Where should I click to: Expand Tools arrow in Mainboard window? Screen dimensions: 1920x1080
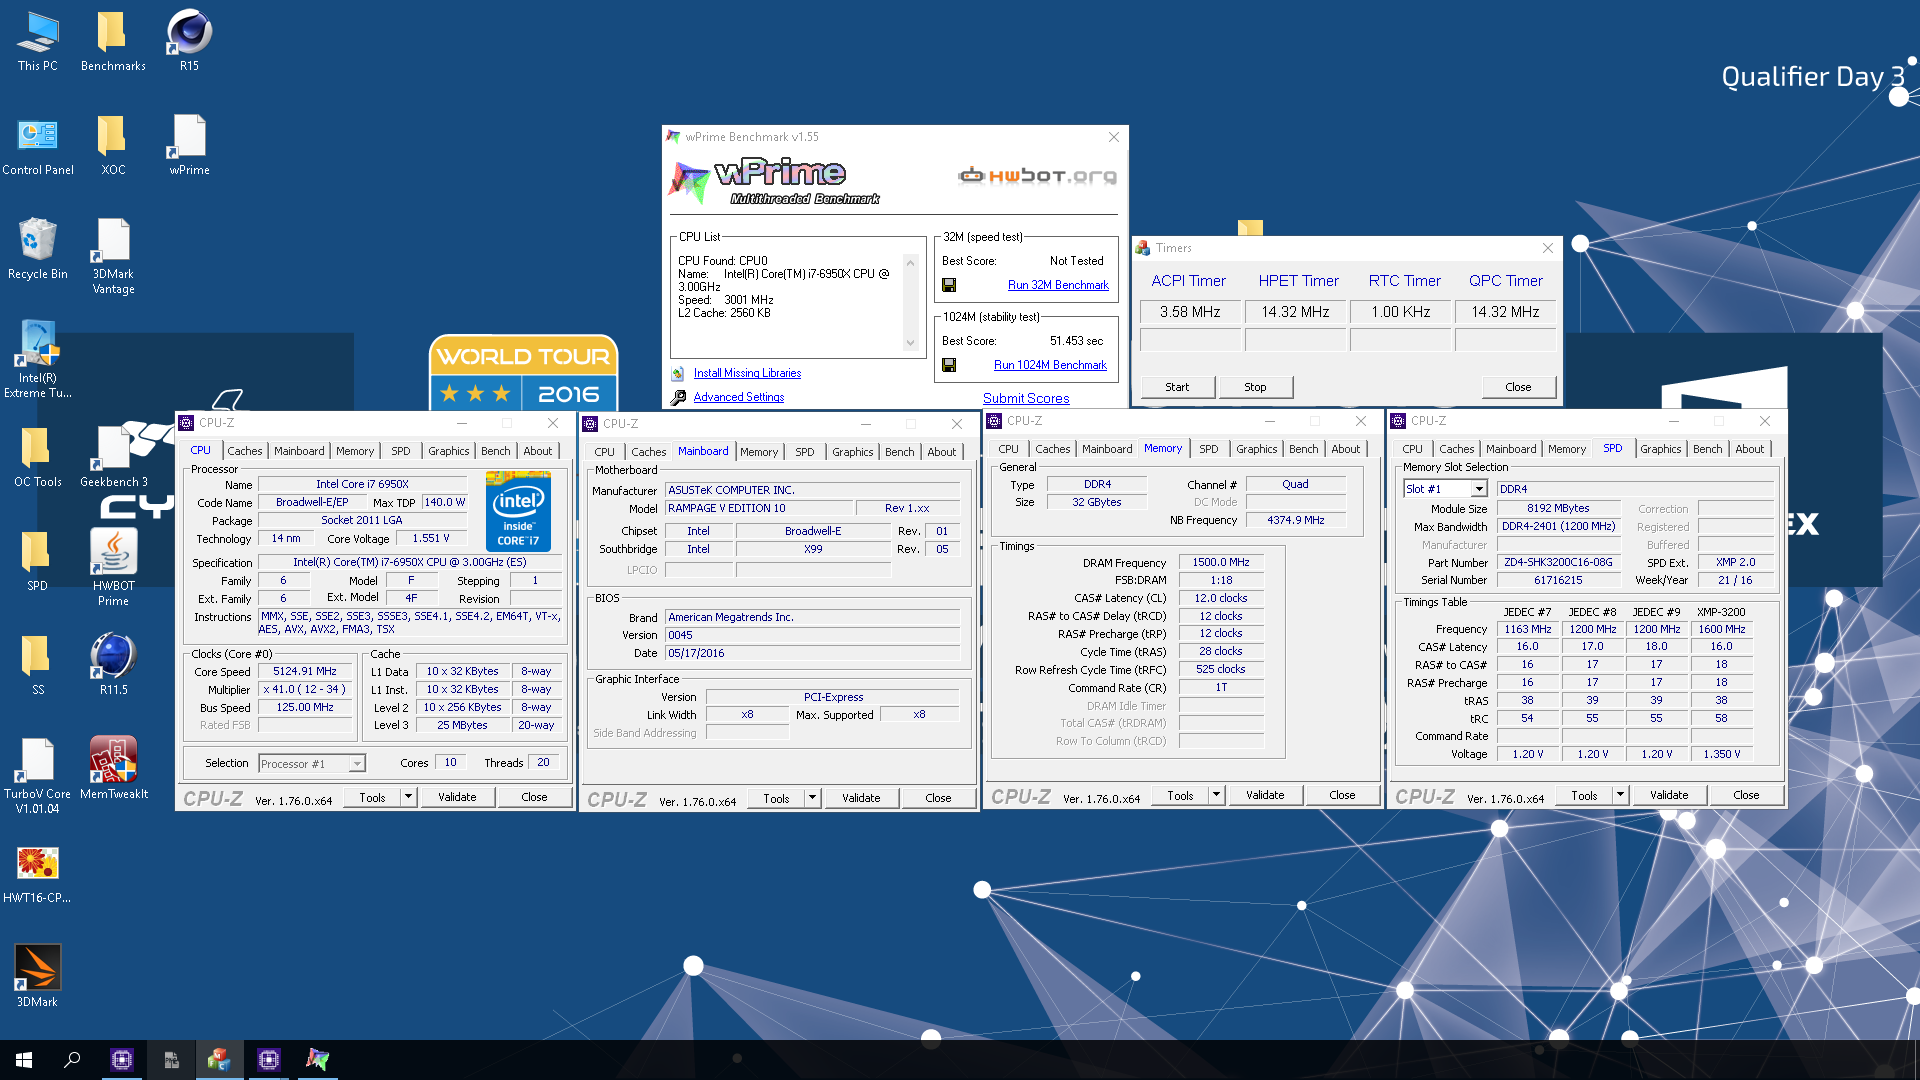812,798
